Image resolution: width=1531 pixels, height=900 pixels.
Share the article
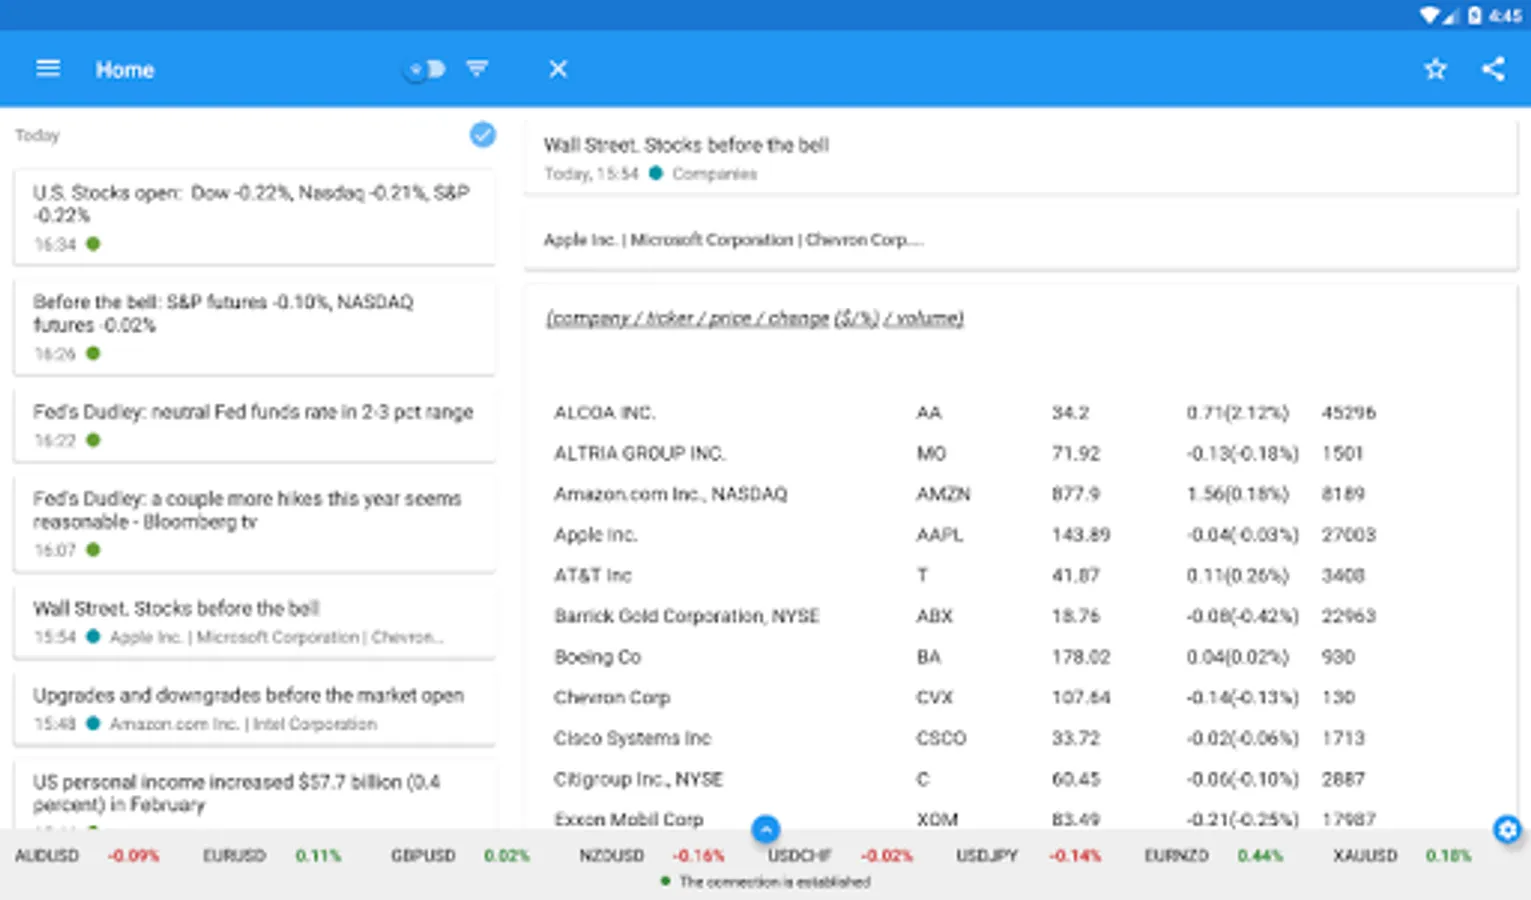click(1493, 69)
